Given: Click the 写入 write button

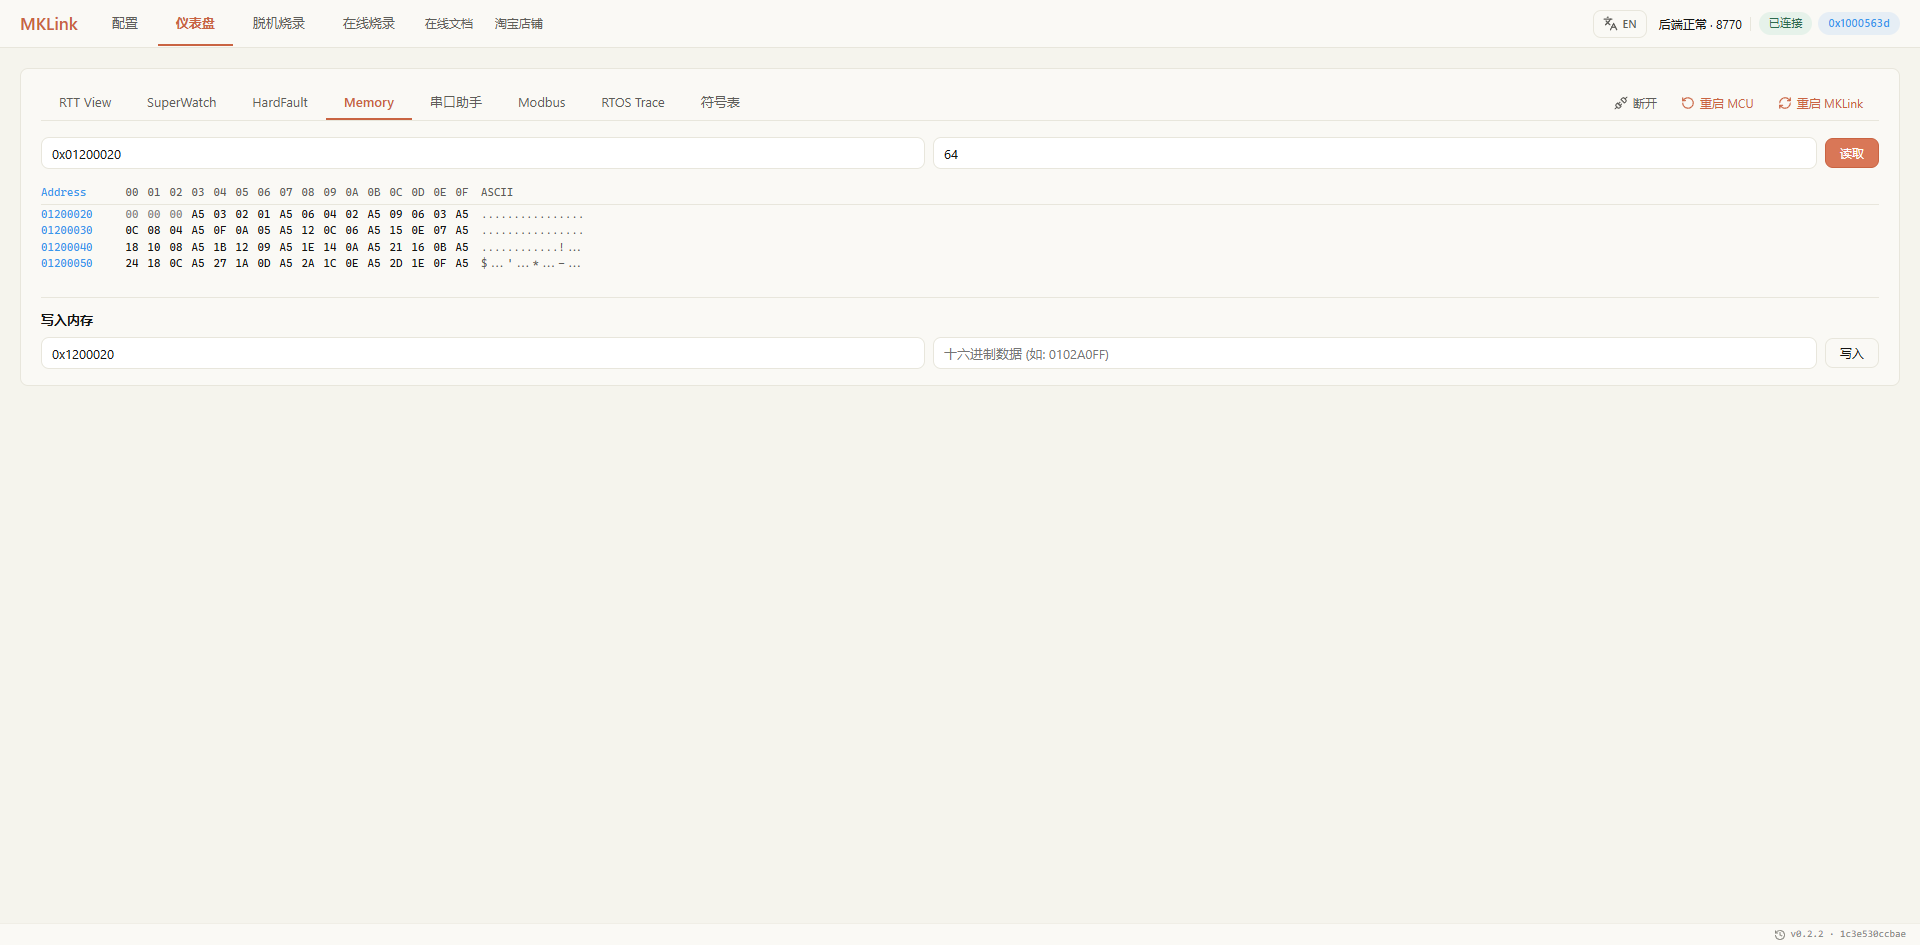Looking at the screenshot, I should pyautogui.click(x=1851, y=353).
